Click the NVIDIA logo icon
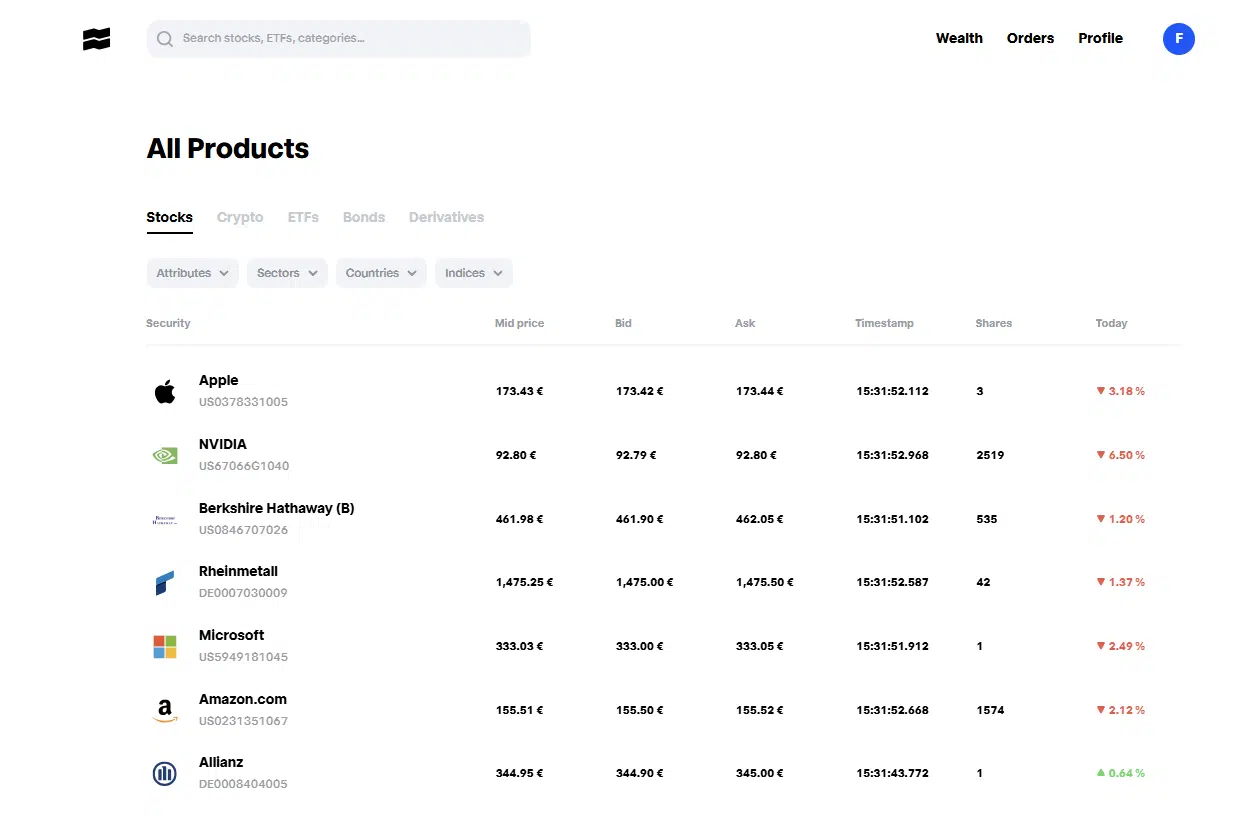This screenshot has height=819, width=1238. [165, 455]
